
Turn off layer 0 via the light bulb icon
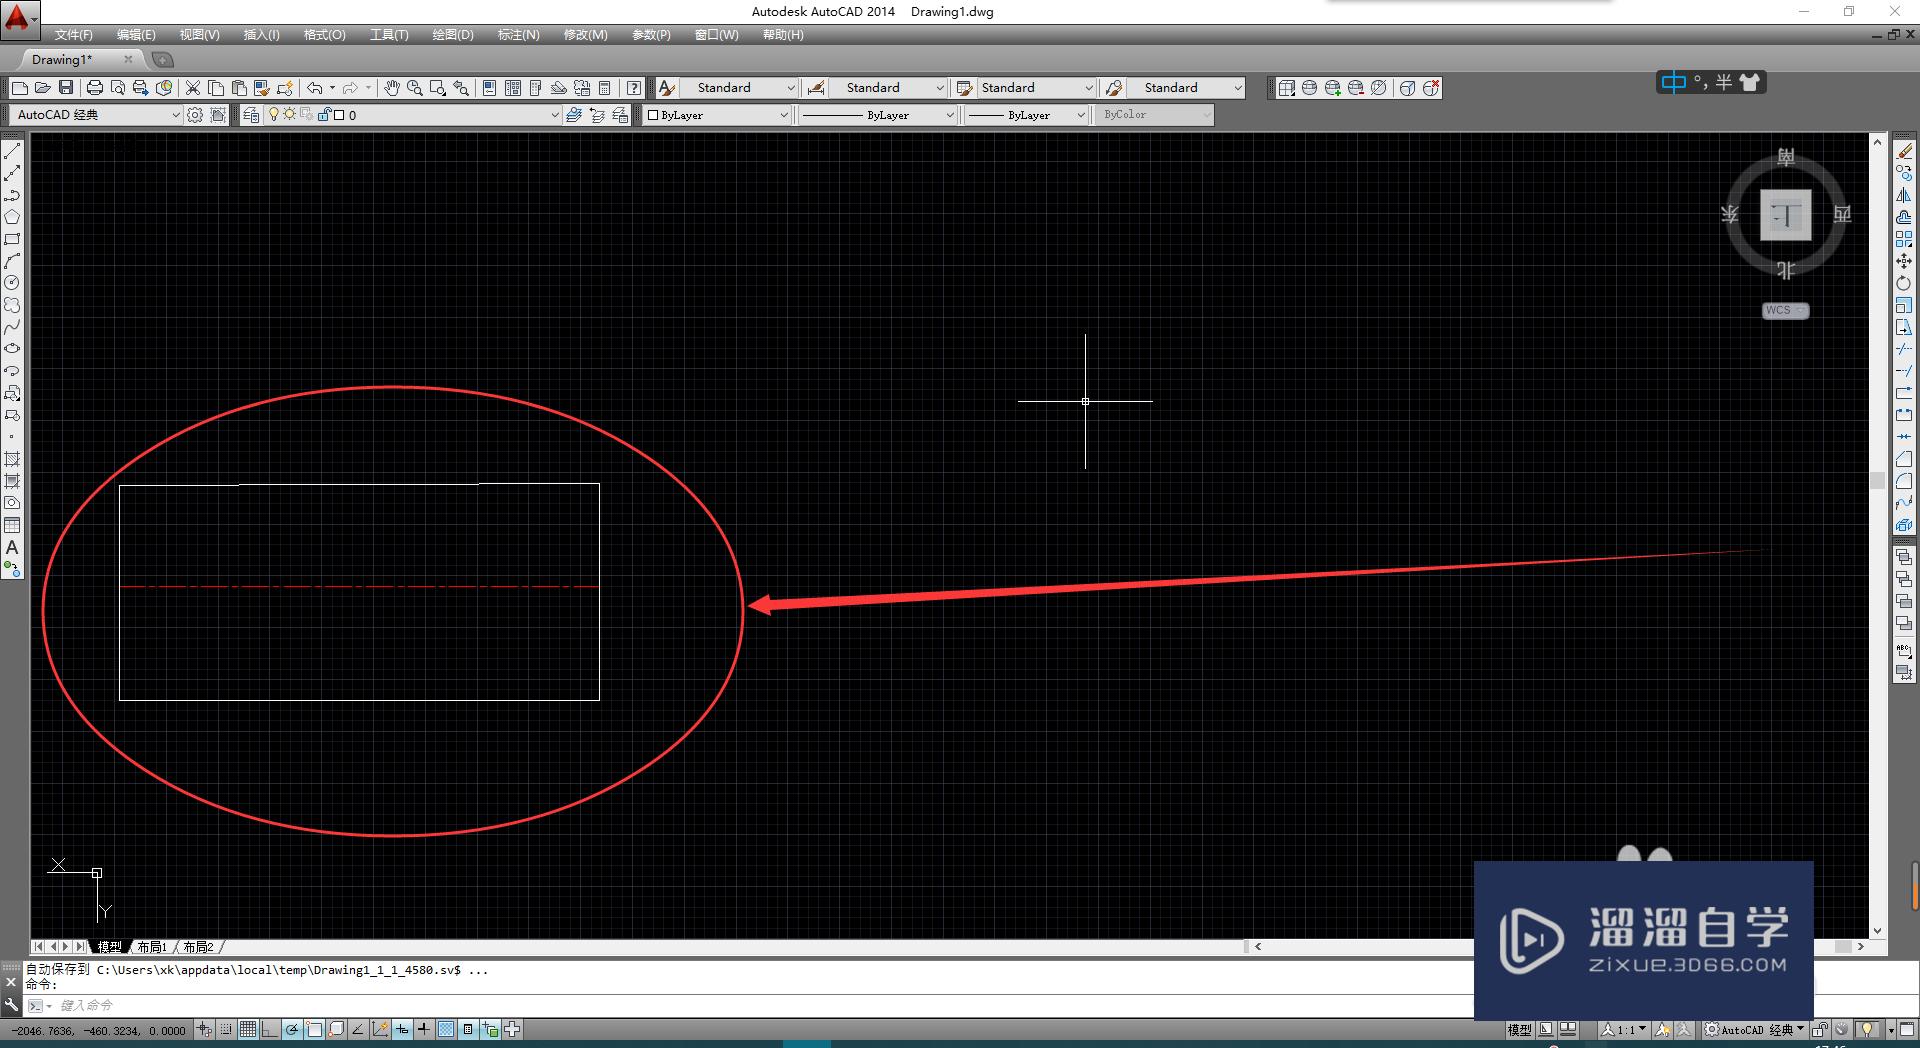coord(274,114)
